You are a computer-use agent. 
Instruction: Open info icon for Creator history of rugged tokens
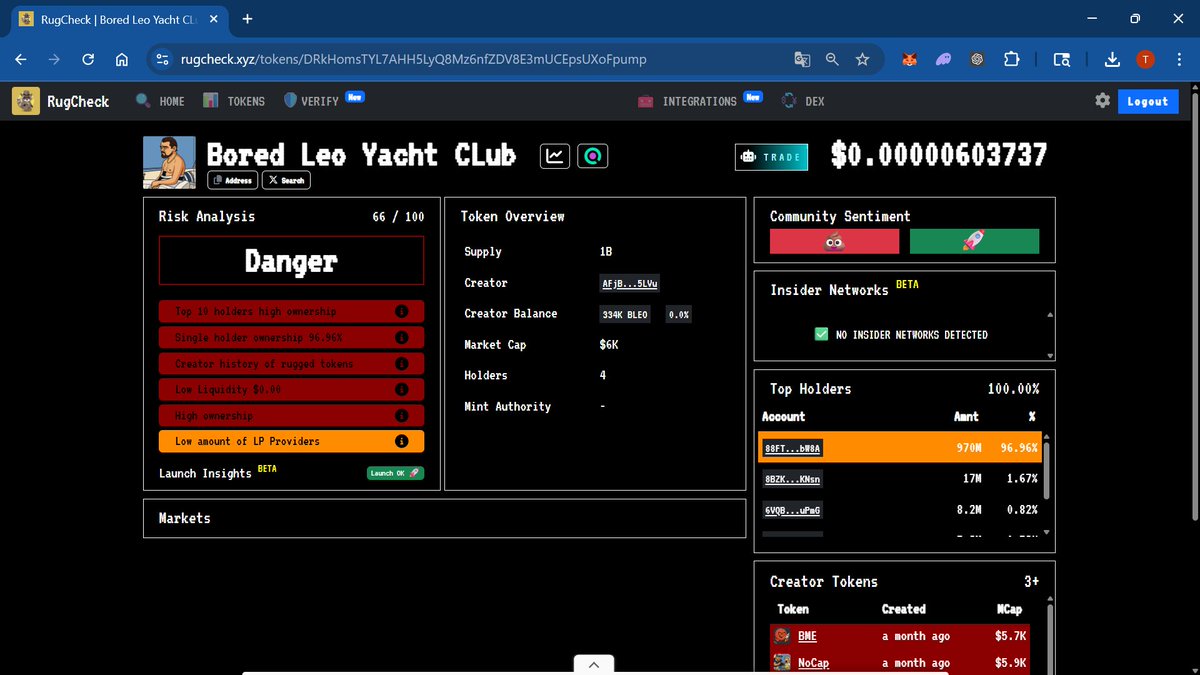pos(401,363)
